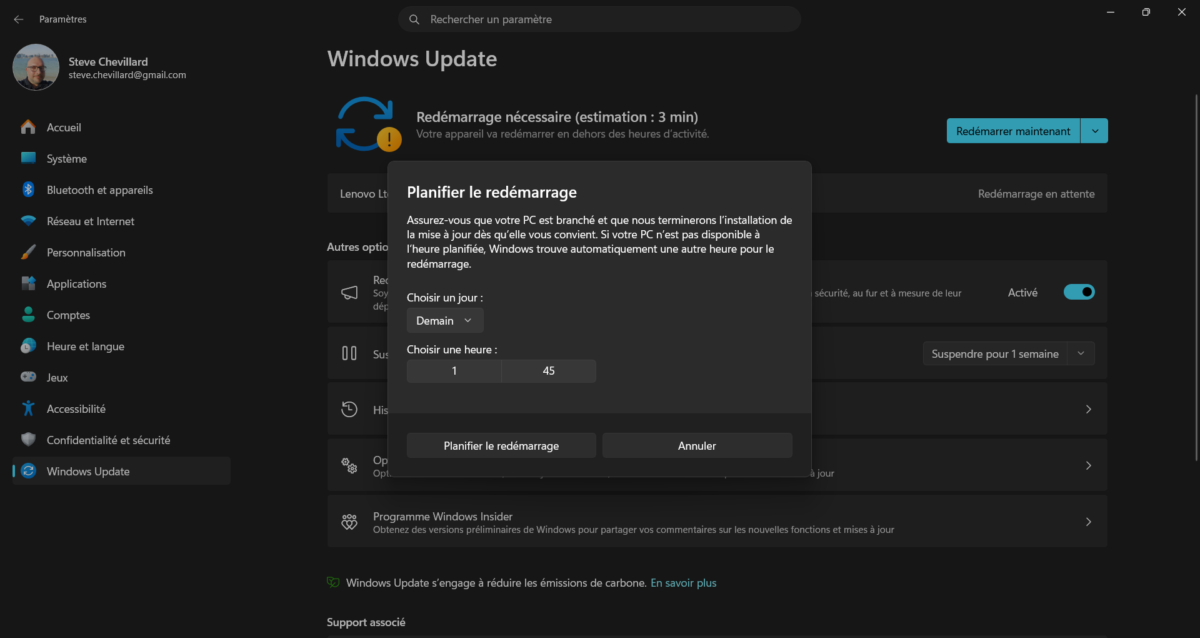This screenshot has height=638, width=1200.
Task: Go to Accessibilité in the sidebar
Action: [121, 408]
